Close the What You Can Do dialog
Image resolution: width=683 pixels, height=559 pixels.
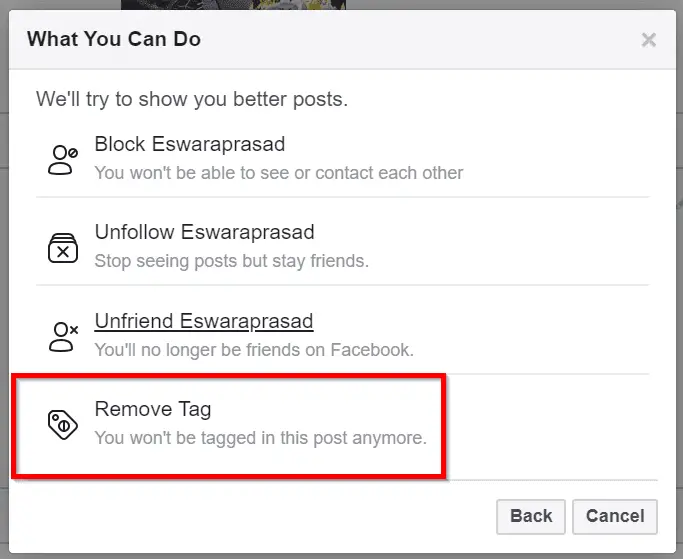[649, 40]
